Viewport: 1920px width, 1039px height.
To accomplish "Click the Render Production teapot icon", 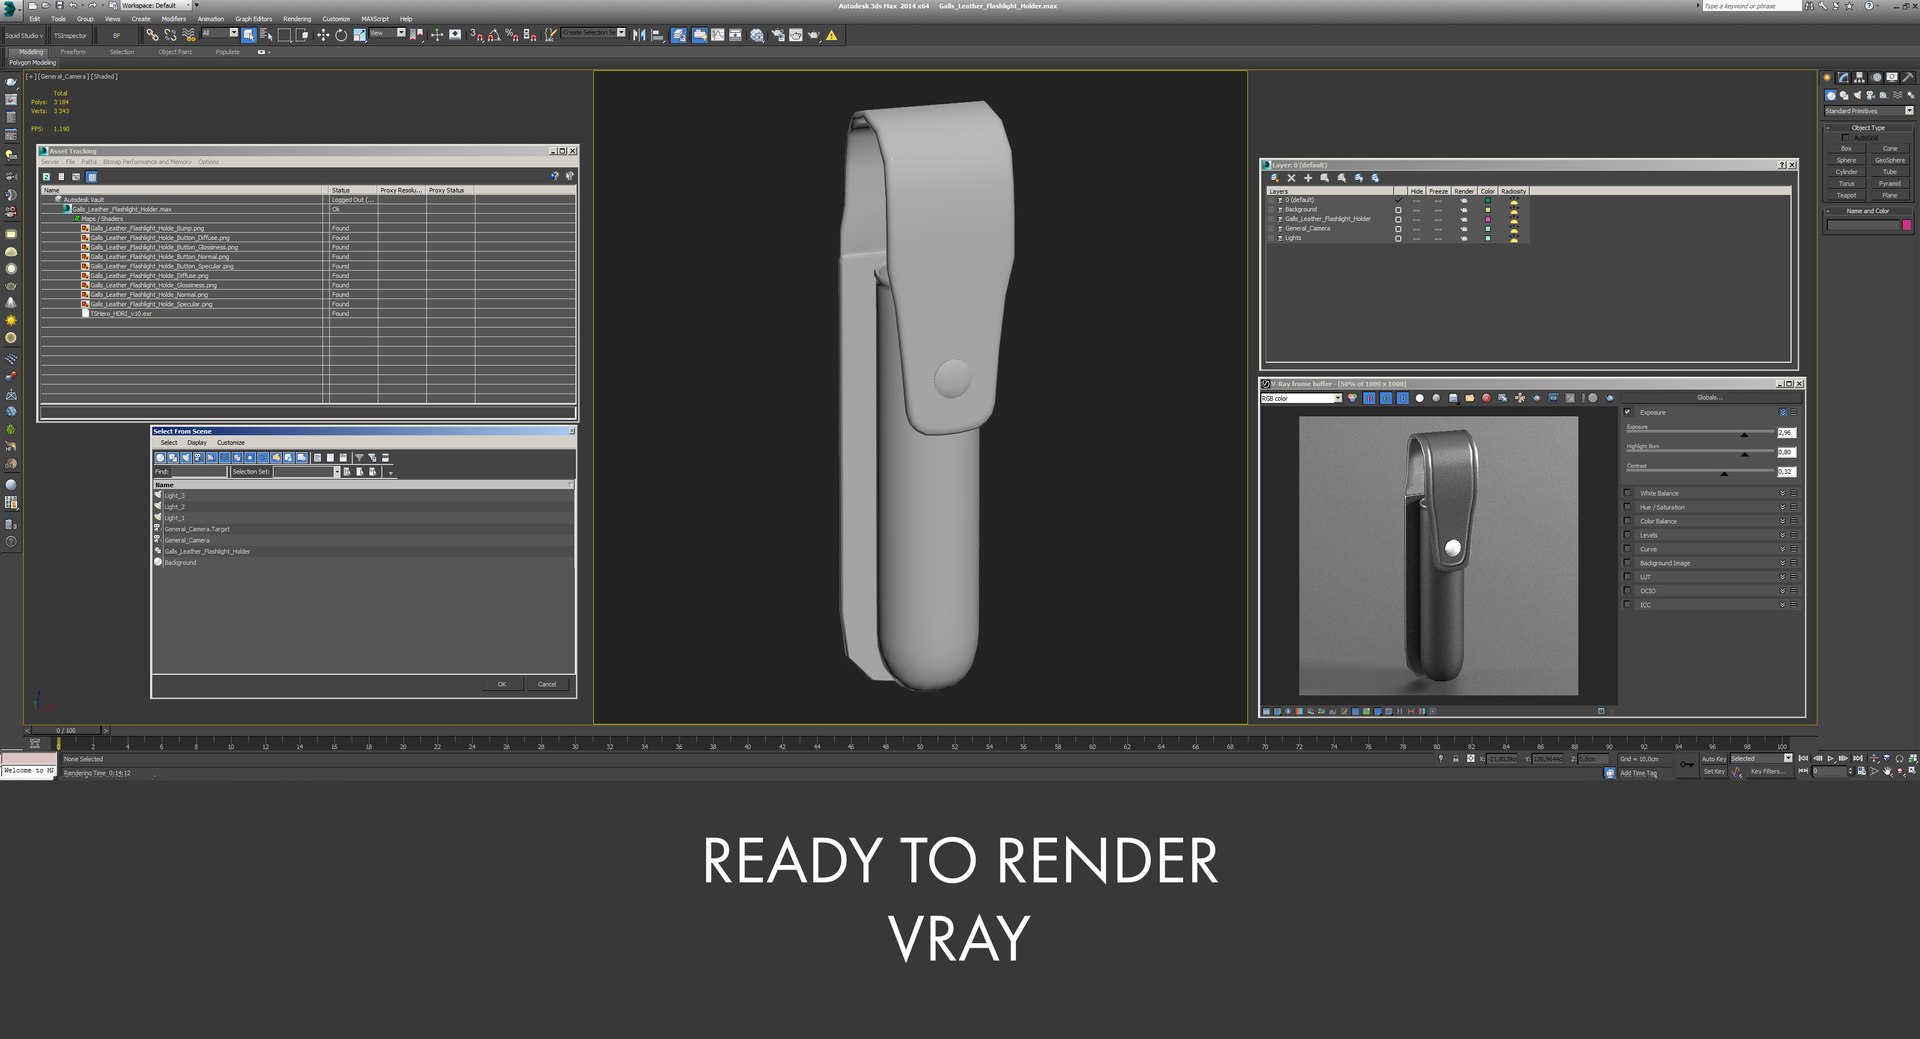I will pyautogui.click(x=813, y=35).
